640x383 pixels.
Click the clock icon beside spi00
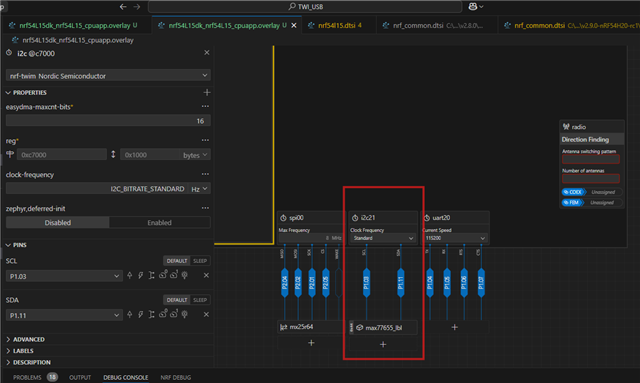(283, 218)
